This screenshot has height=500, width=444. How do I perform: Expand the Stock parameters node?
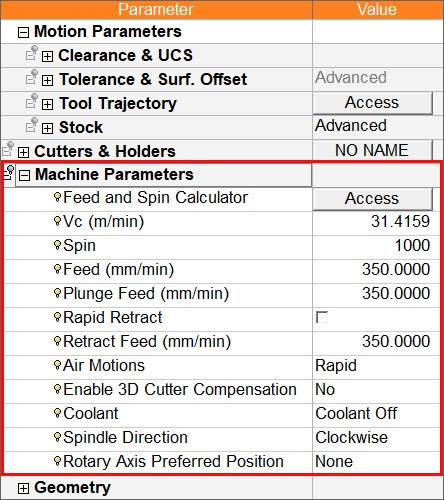point(47,128)
